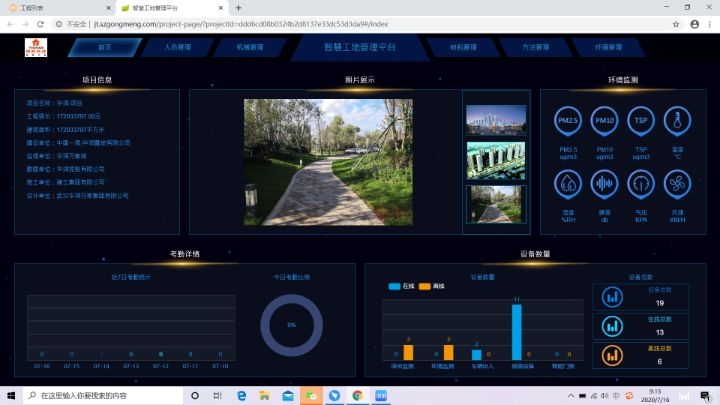This screenshot has height=405, width=720.
Task: Click the PM10 monitoring icon
Action: click(604, 121)
